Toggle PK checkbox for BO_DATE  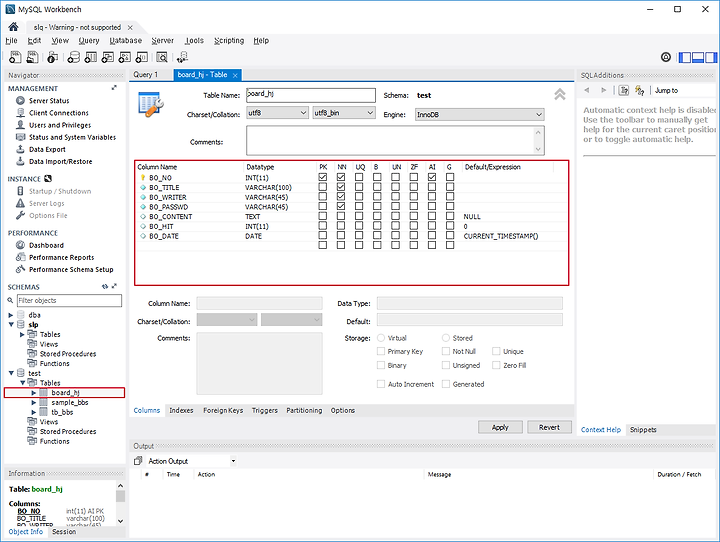point(323,236)
